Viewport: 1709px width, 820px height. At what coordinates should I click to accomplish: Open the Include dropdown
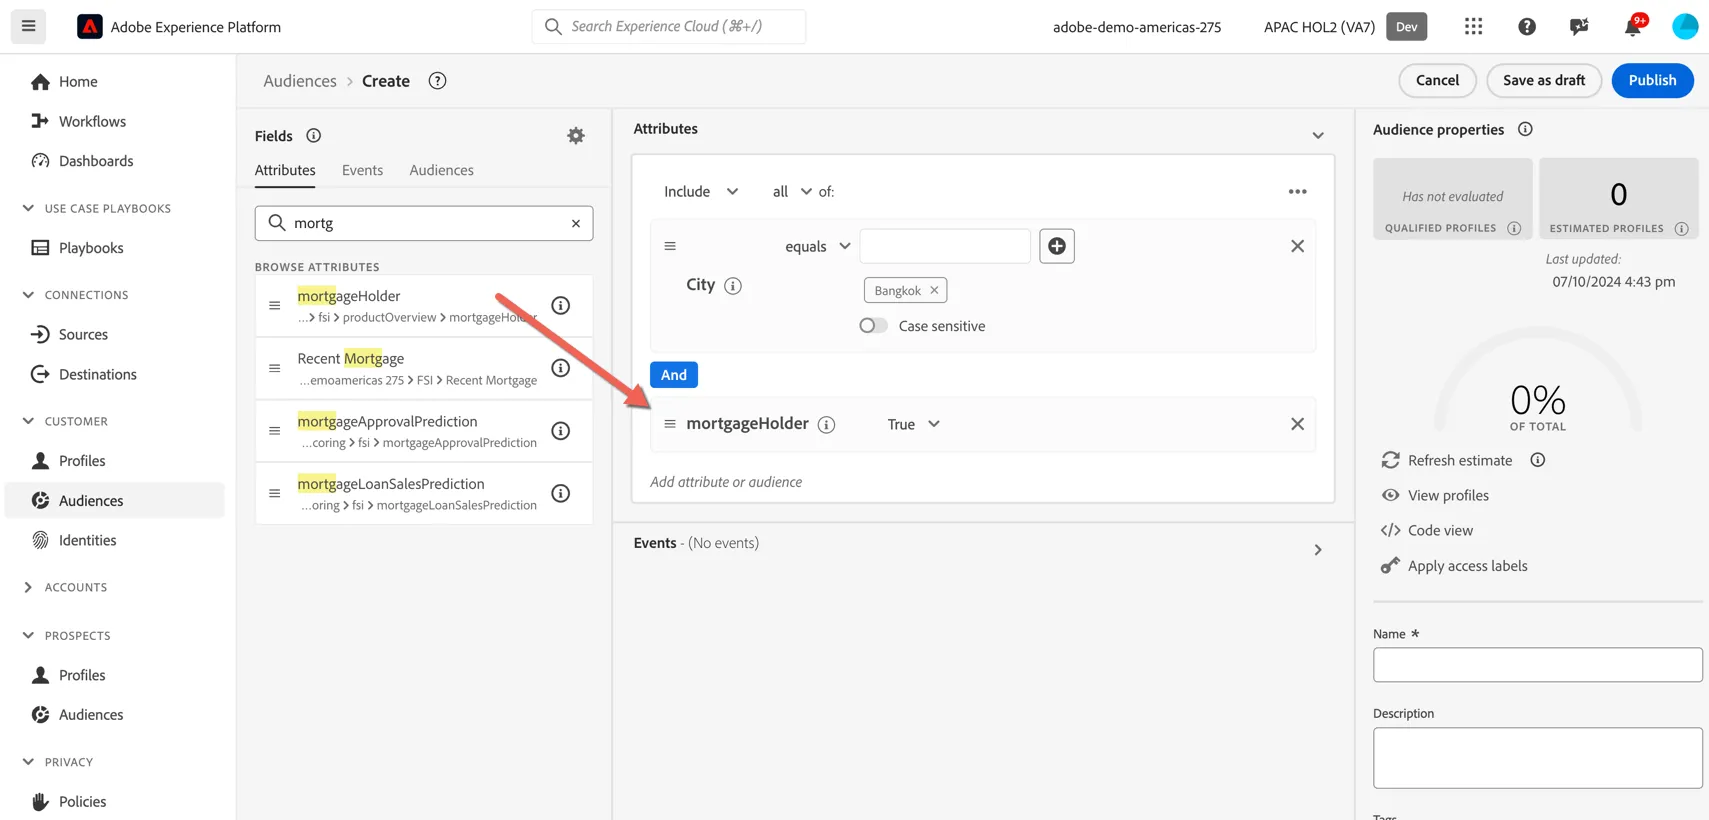[701, 192]
